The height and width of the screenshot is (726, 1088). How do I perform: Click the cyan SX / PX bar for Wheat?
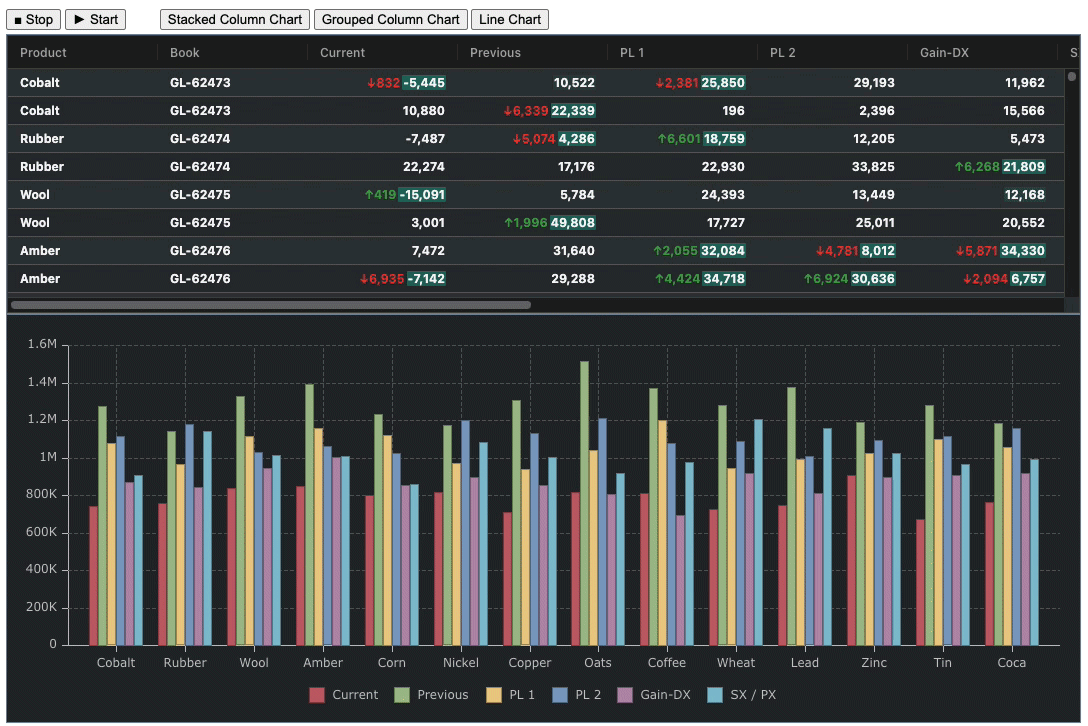click(758, 532)
